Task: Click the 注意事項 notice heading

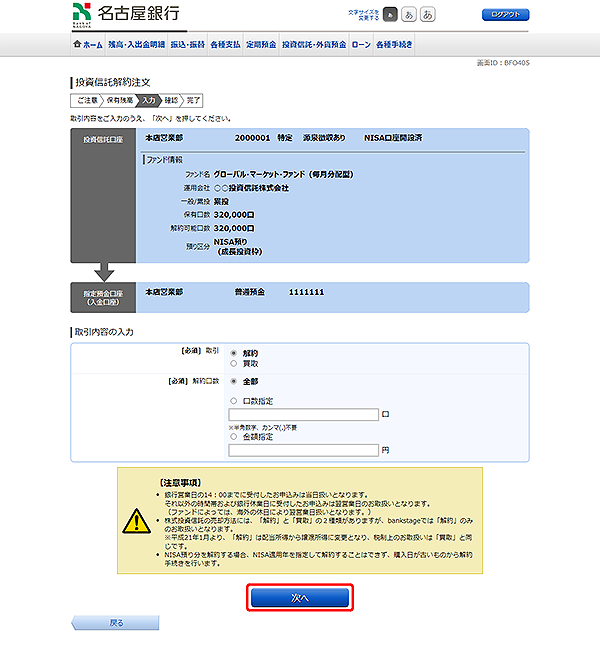Action: pos(180,483)
